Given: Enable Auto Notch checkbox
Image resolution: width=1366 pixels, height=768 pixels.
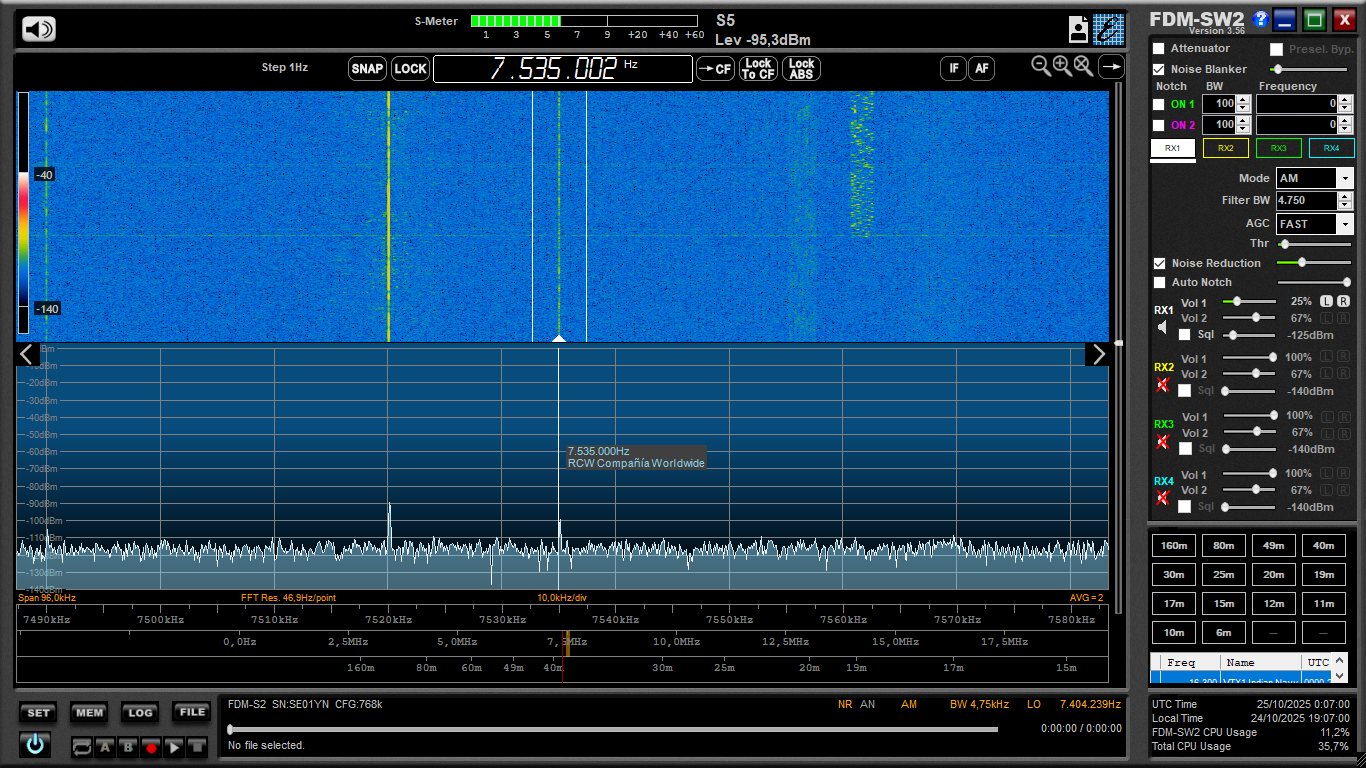Looking at the screenshot, I should coord(1160,282).
